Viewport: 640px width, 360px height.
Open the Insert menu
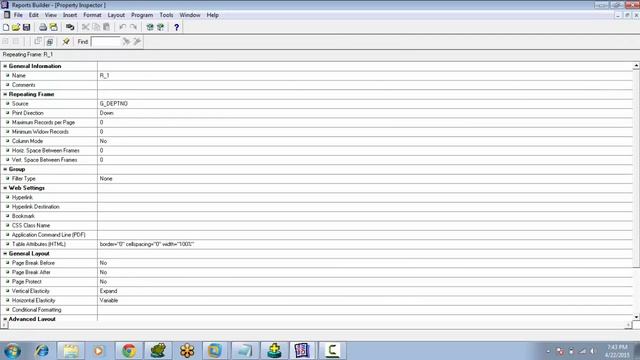point(70,15)
